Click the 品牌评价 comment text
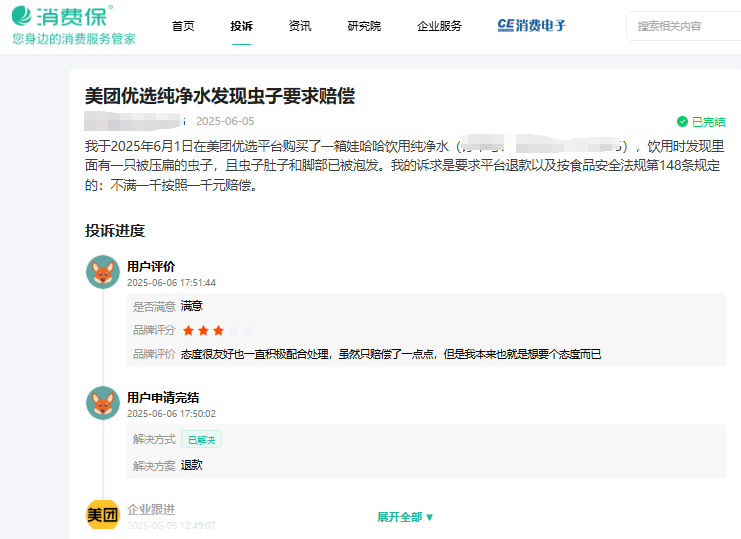This screenshot has height=539, width=741. (391, 354)
